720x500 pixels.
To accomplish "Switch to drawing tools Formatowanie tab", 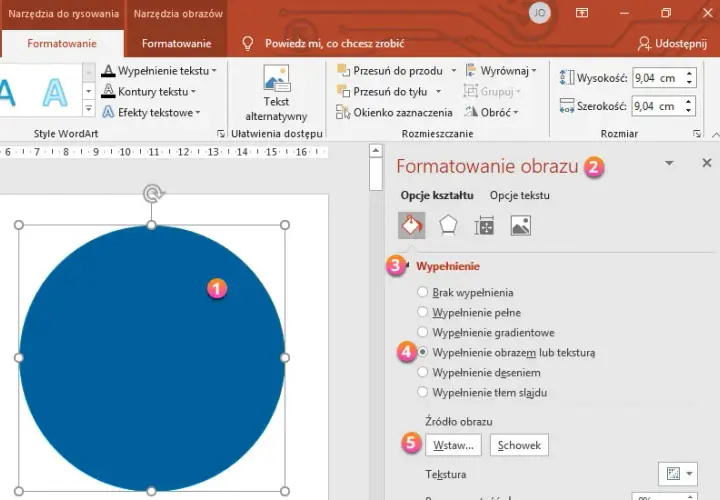I will click(x=62, y=44).
